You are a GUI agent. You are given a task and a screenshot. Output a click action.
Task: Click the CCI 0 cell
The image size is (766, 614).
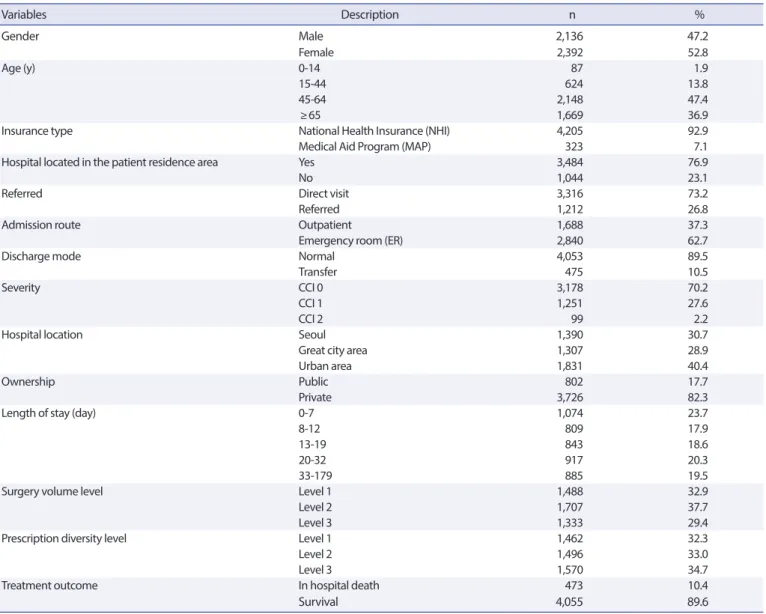click(x=311, y=287)
